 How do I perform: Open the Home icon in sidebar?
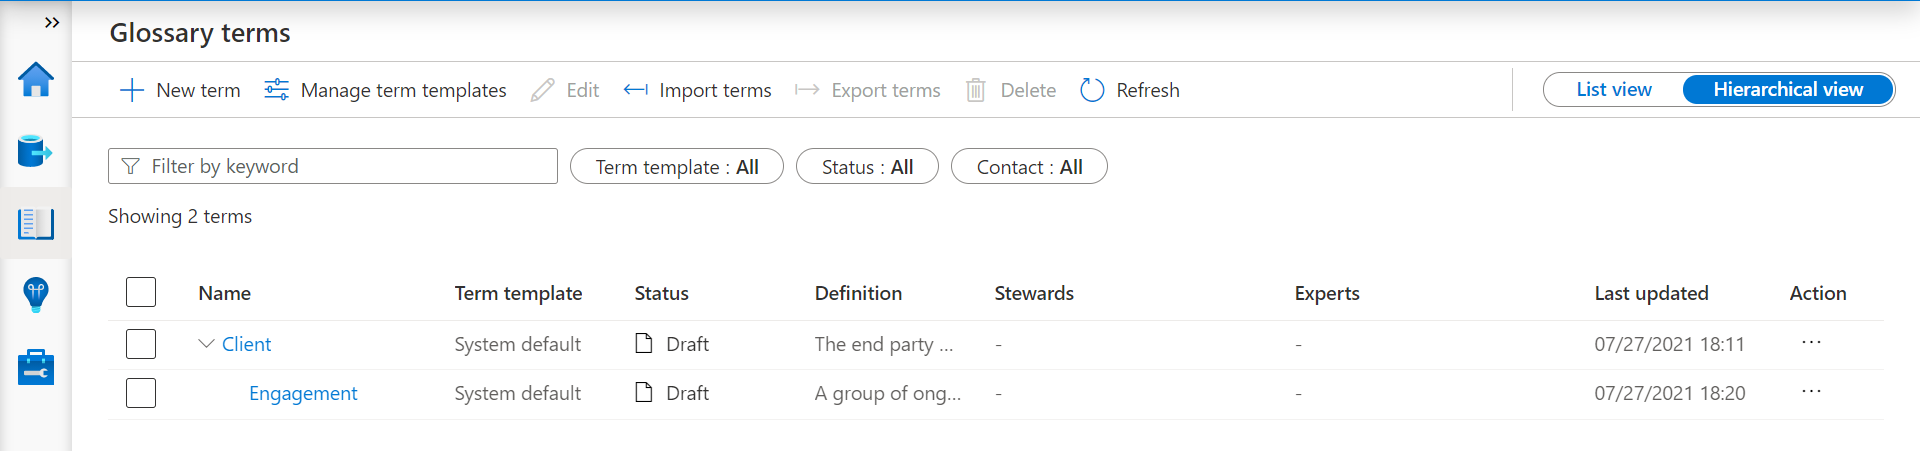pos(36,80)
